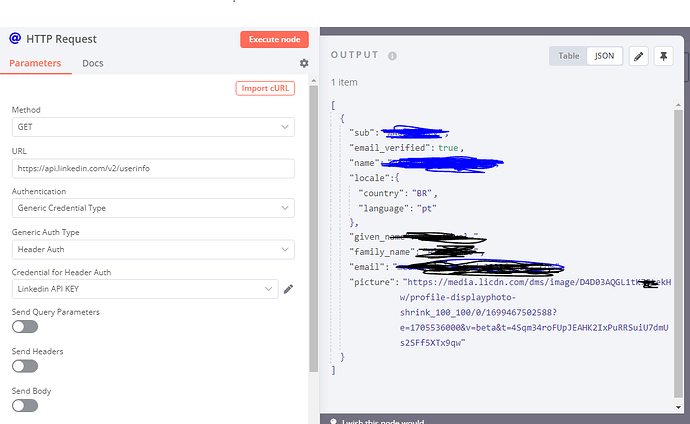
Task: Focus the URL input field
Action: (153, 168)
